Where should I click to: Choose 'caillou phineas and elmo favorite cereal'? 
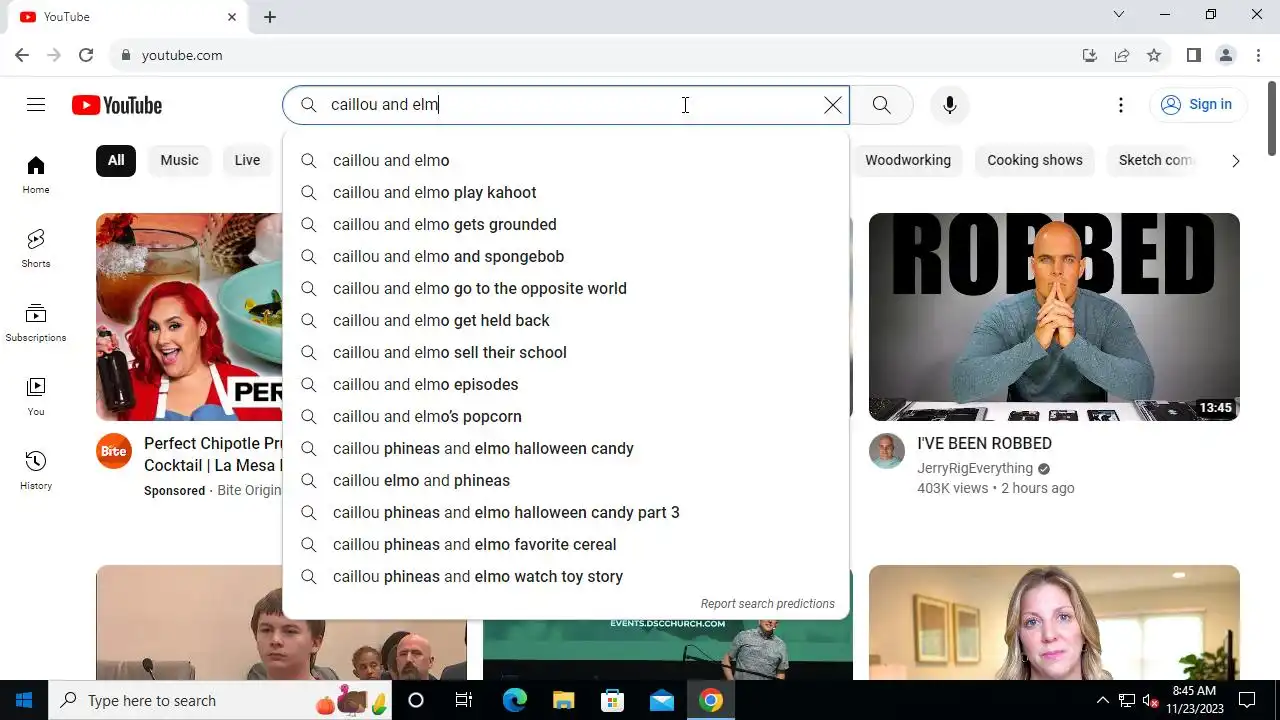point(566,544)
